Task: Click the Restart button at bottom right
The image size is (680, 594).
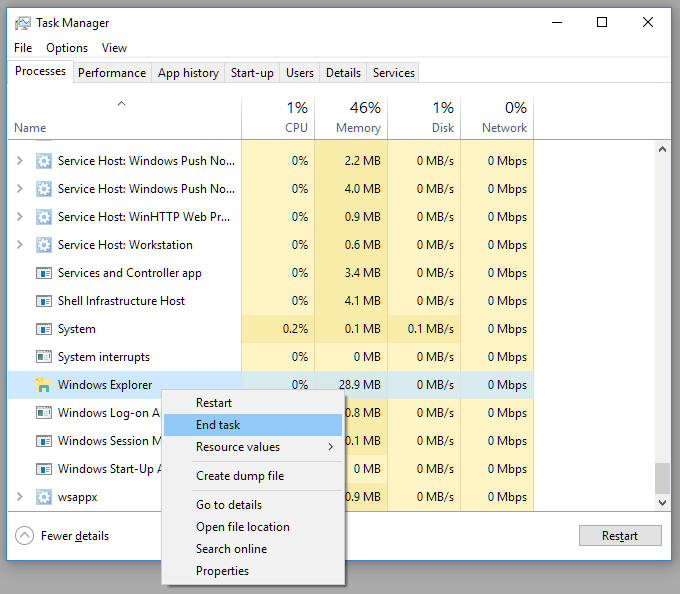Action: (x=620, y=536)
